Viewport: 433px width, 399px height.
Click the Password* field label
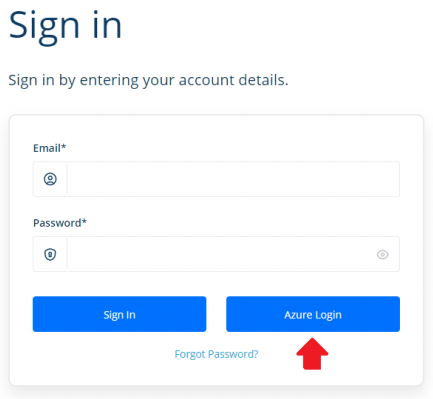coord(60,223)
